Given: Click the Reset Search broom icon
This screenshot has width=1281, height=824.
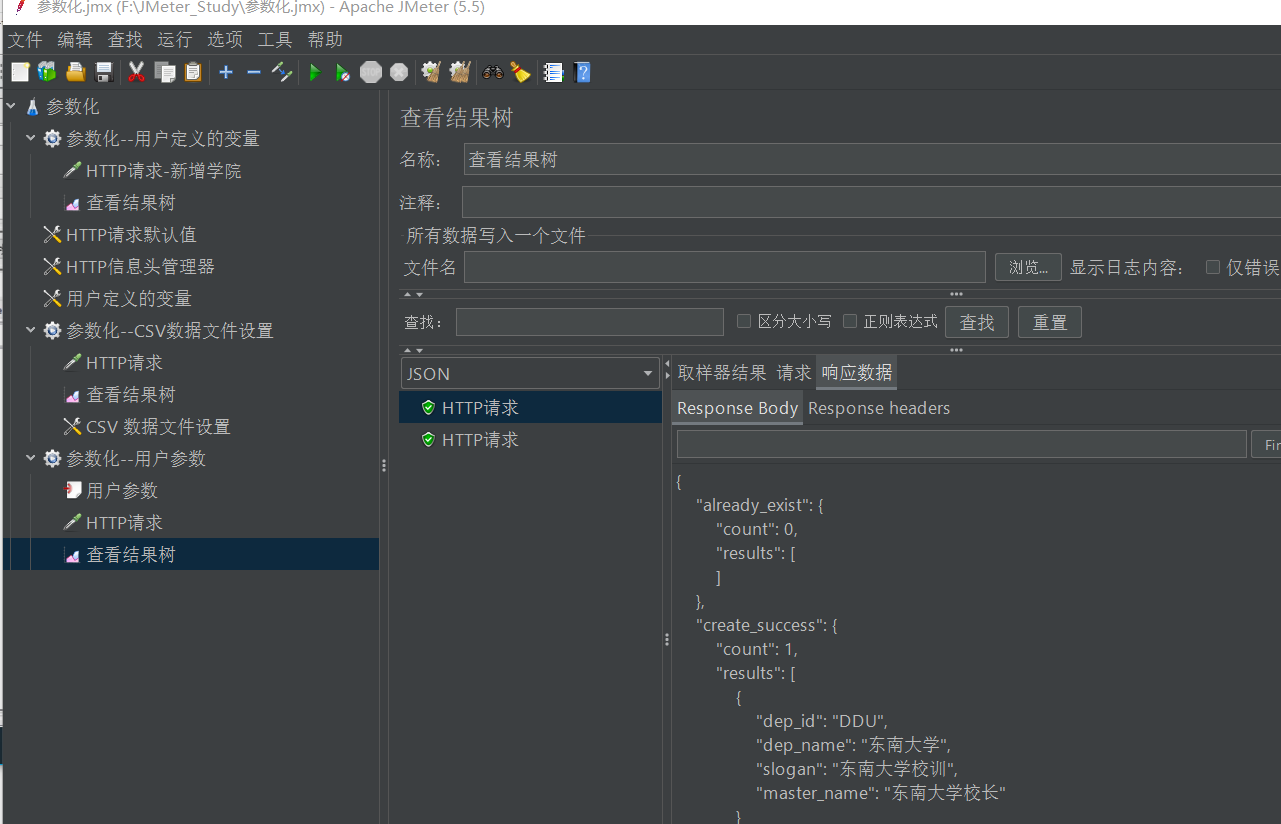Looking at the screenshot, I should pos(520,72).
